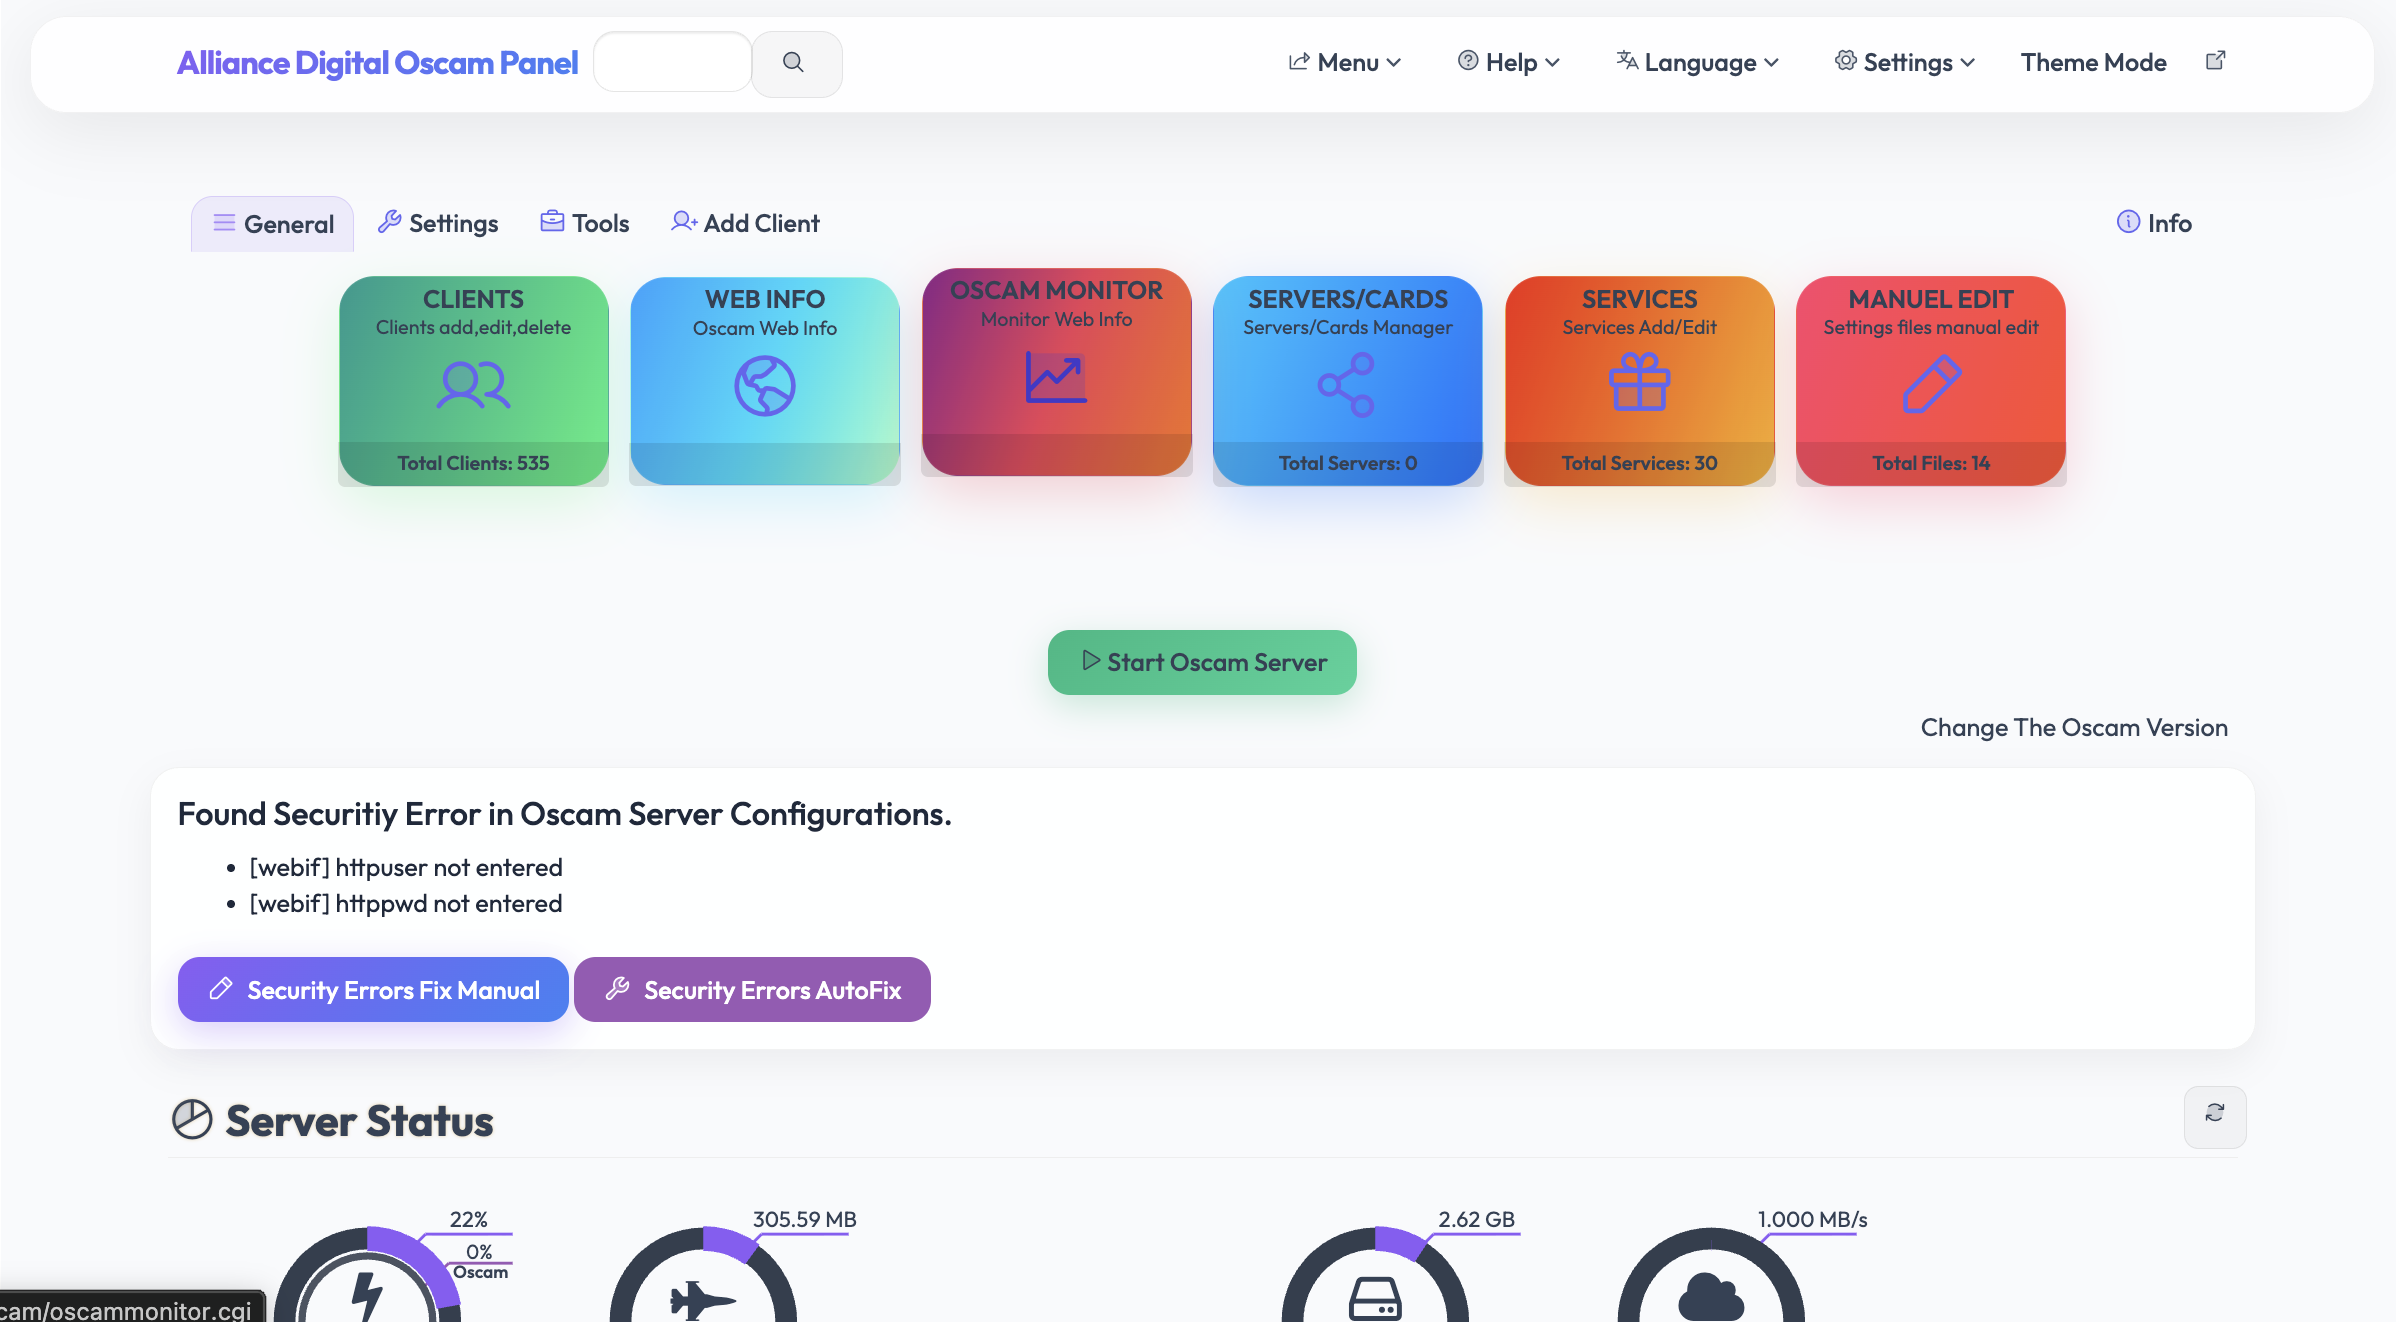Viewport: 2396px width, 1322px height.
Task: Click the search magnifier icon
Action: point(795,62)
